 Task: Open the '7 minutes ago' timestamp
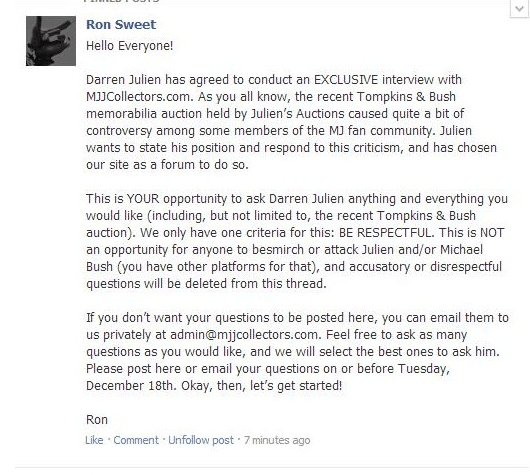pyautogui.click(x=277, y=440)
